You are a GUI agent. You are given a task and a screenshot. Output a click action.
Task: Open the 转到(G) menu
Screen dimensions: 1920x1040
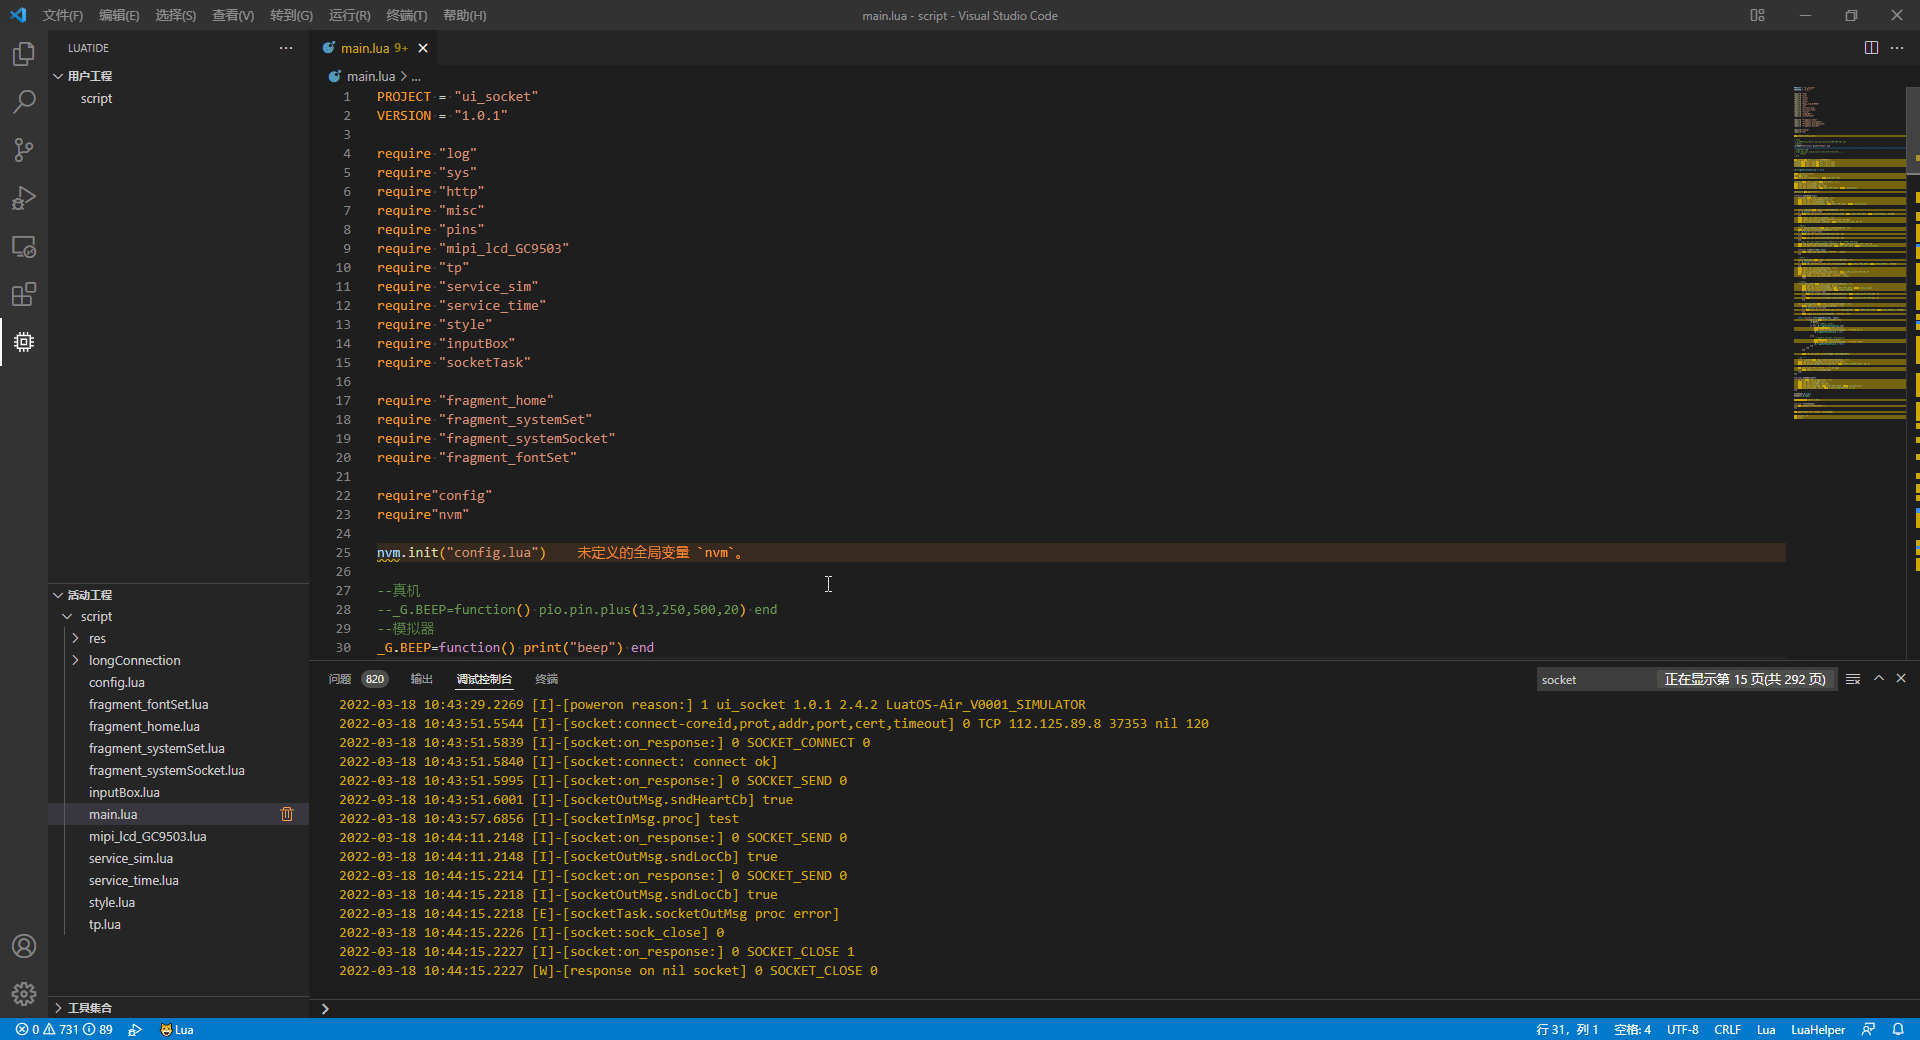coord(291,15)
